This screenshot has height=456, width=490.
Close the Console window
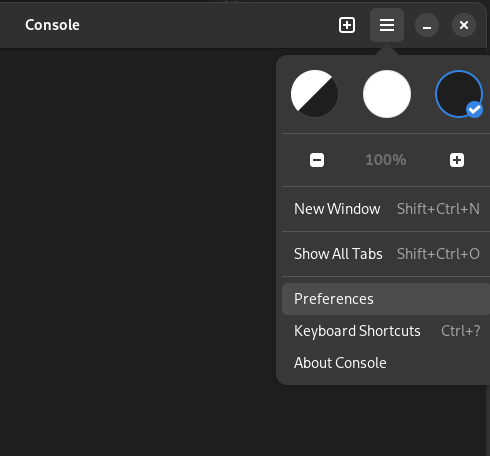click(464, 25)
